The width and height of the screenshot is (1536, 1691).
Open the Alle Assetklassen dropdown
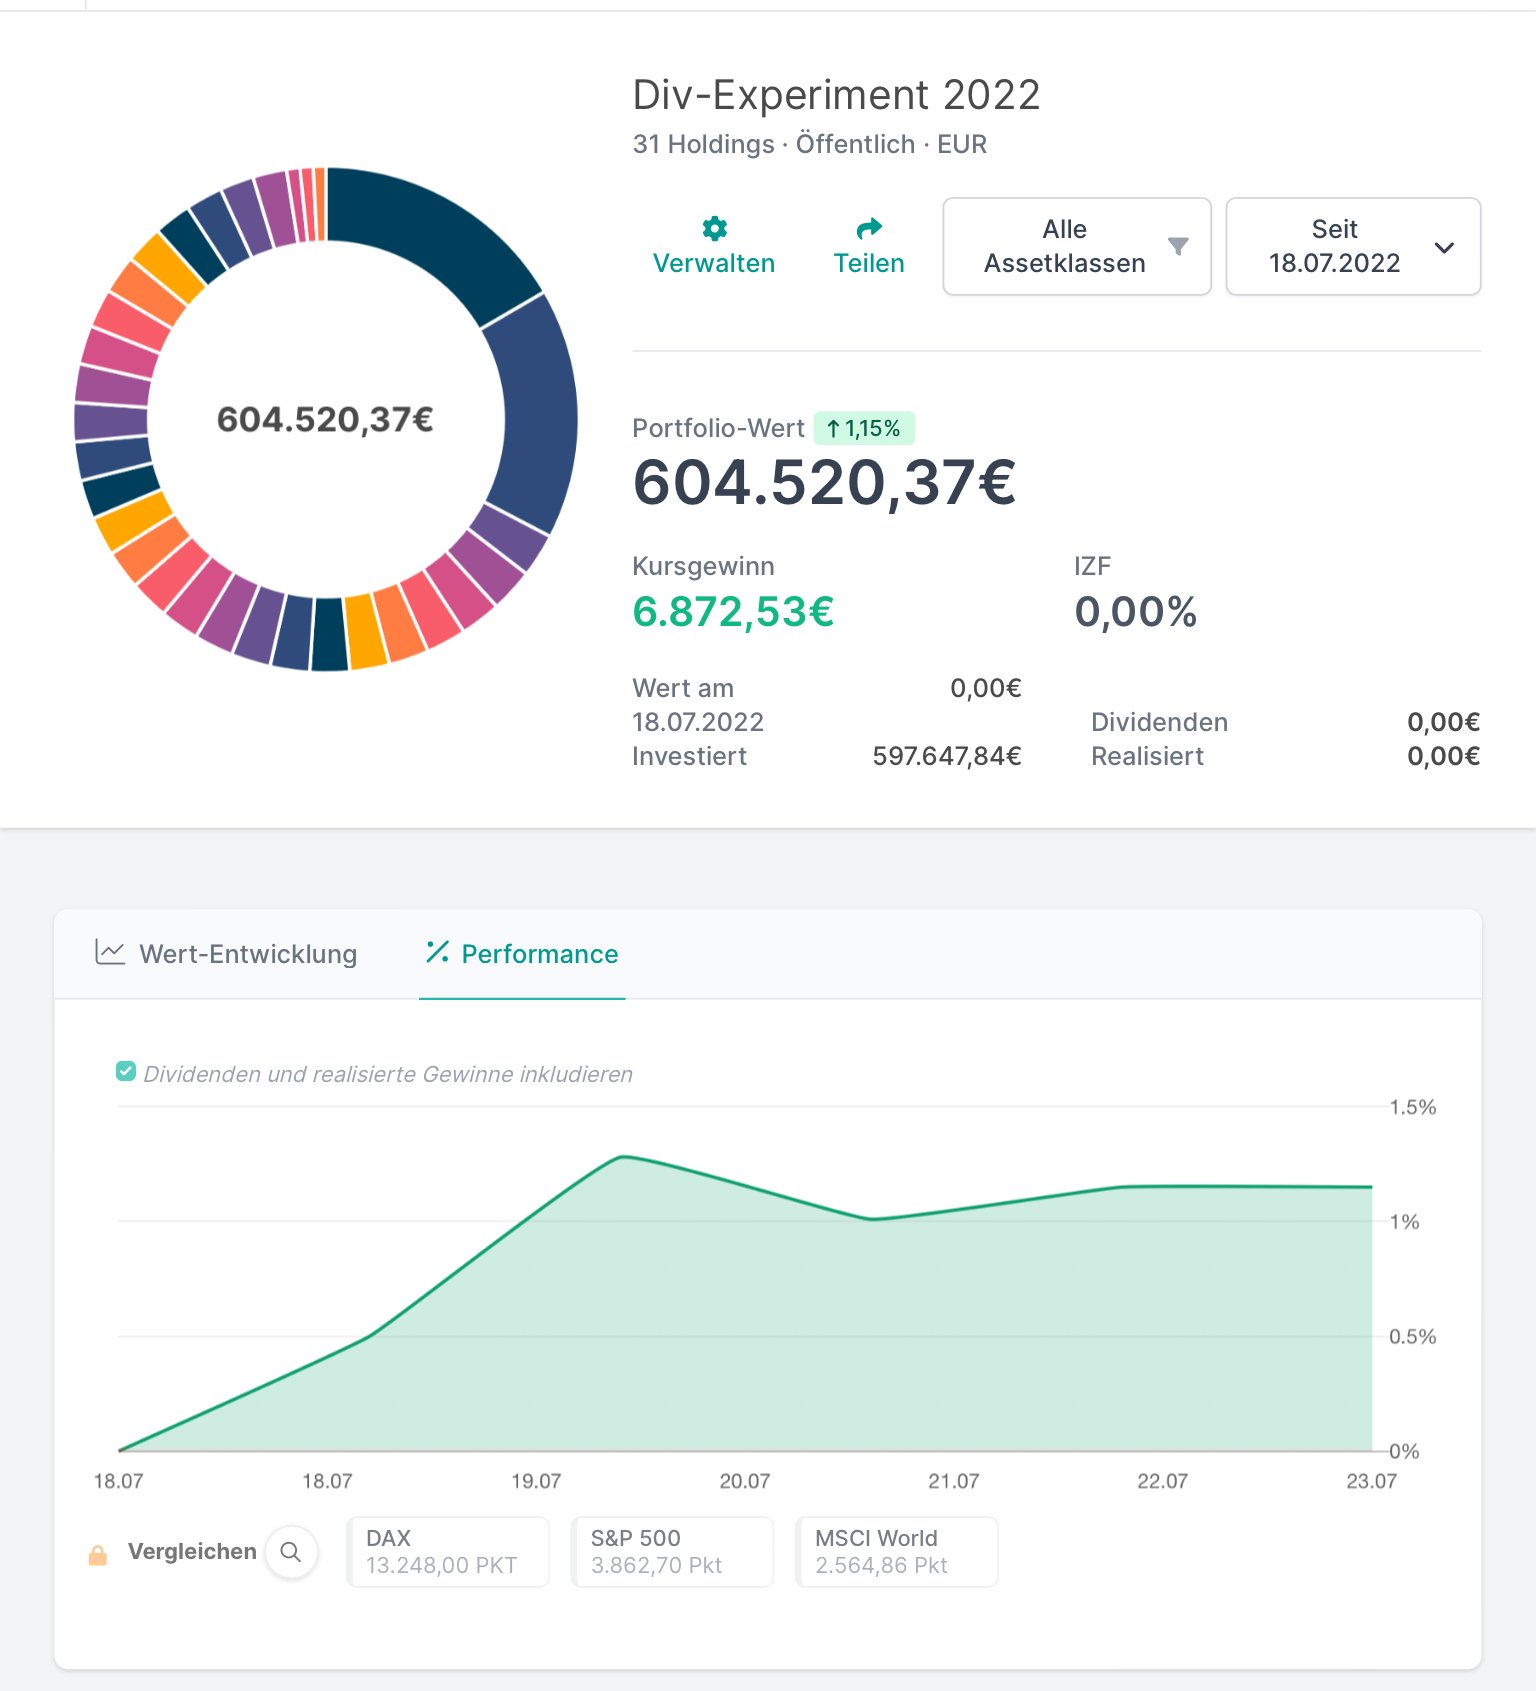(x=1077, y=246)
